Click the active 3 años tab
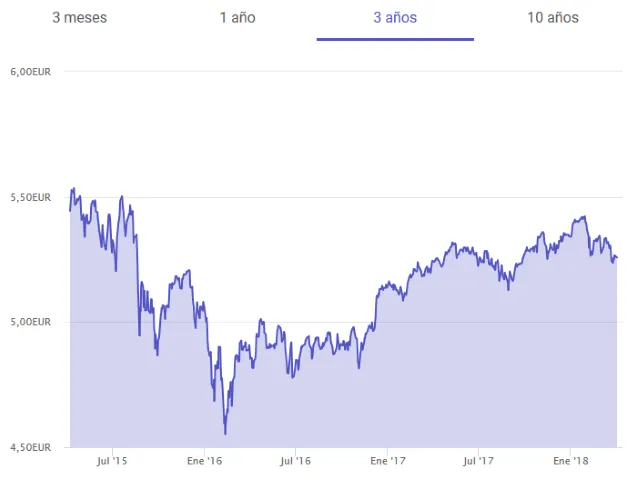 (395, 18)
